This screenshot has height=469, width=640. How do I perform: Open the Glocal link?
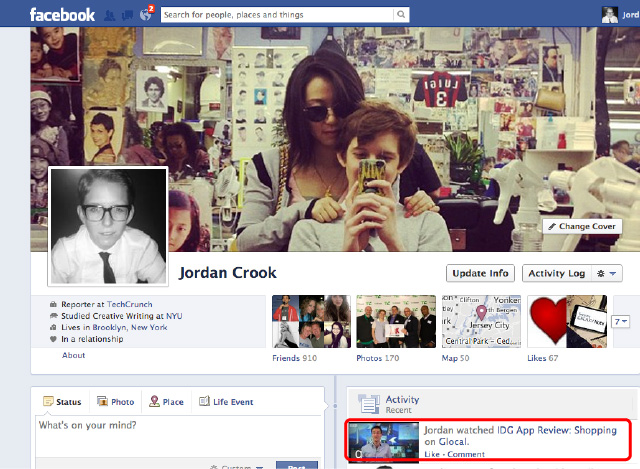pos(453,442)
